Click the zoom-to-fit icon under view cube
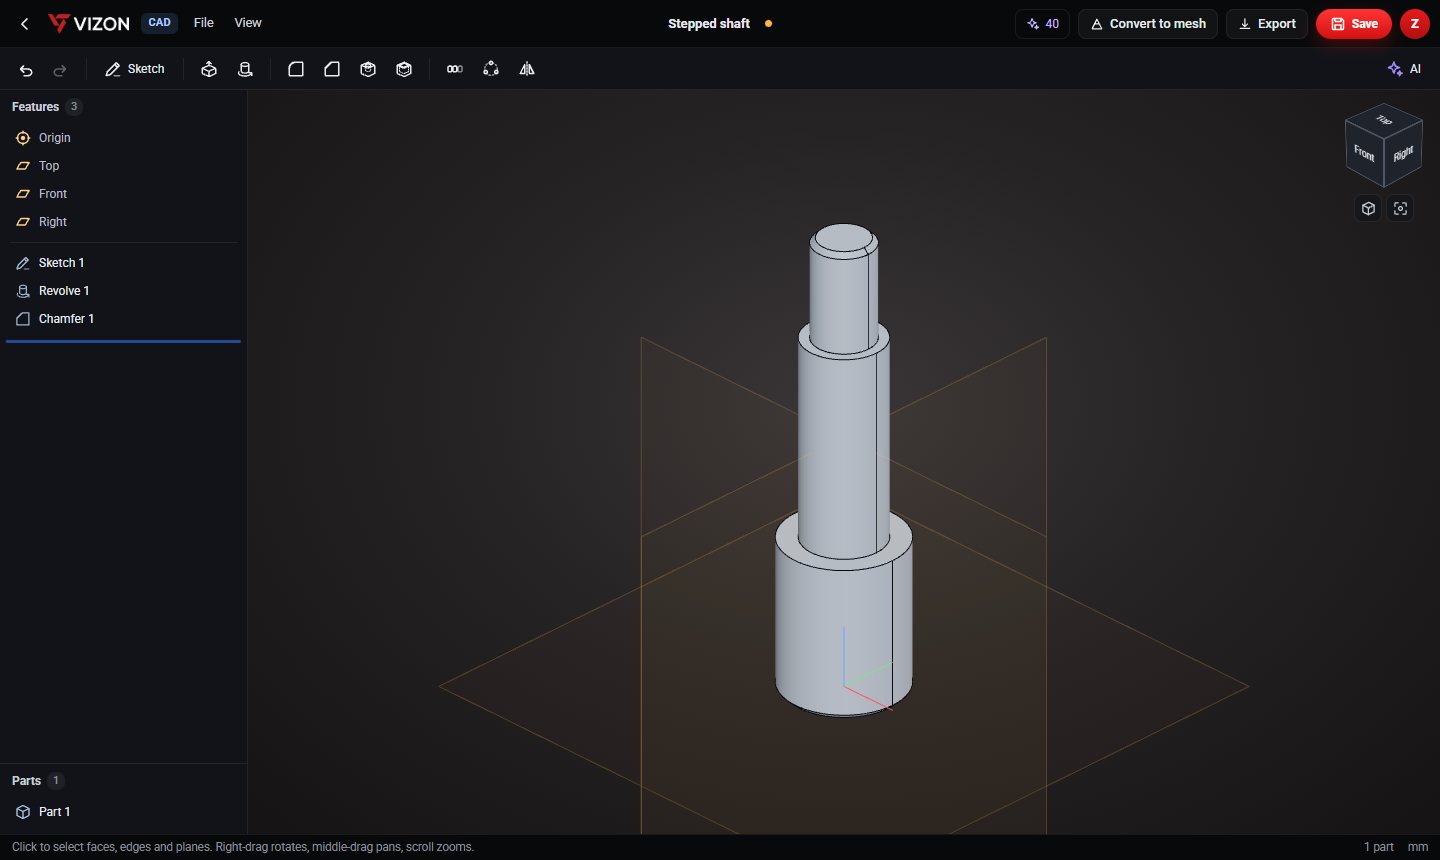This screenshot has height=860, width=1440. 1400,208
